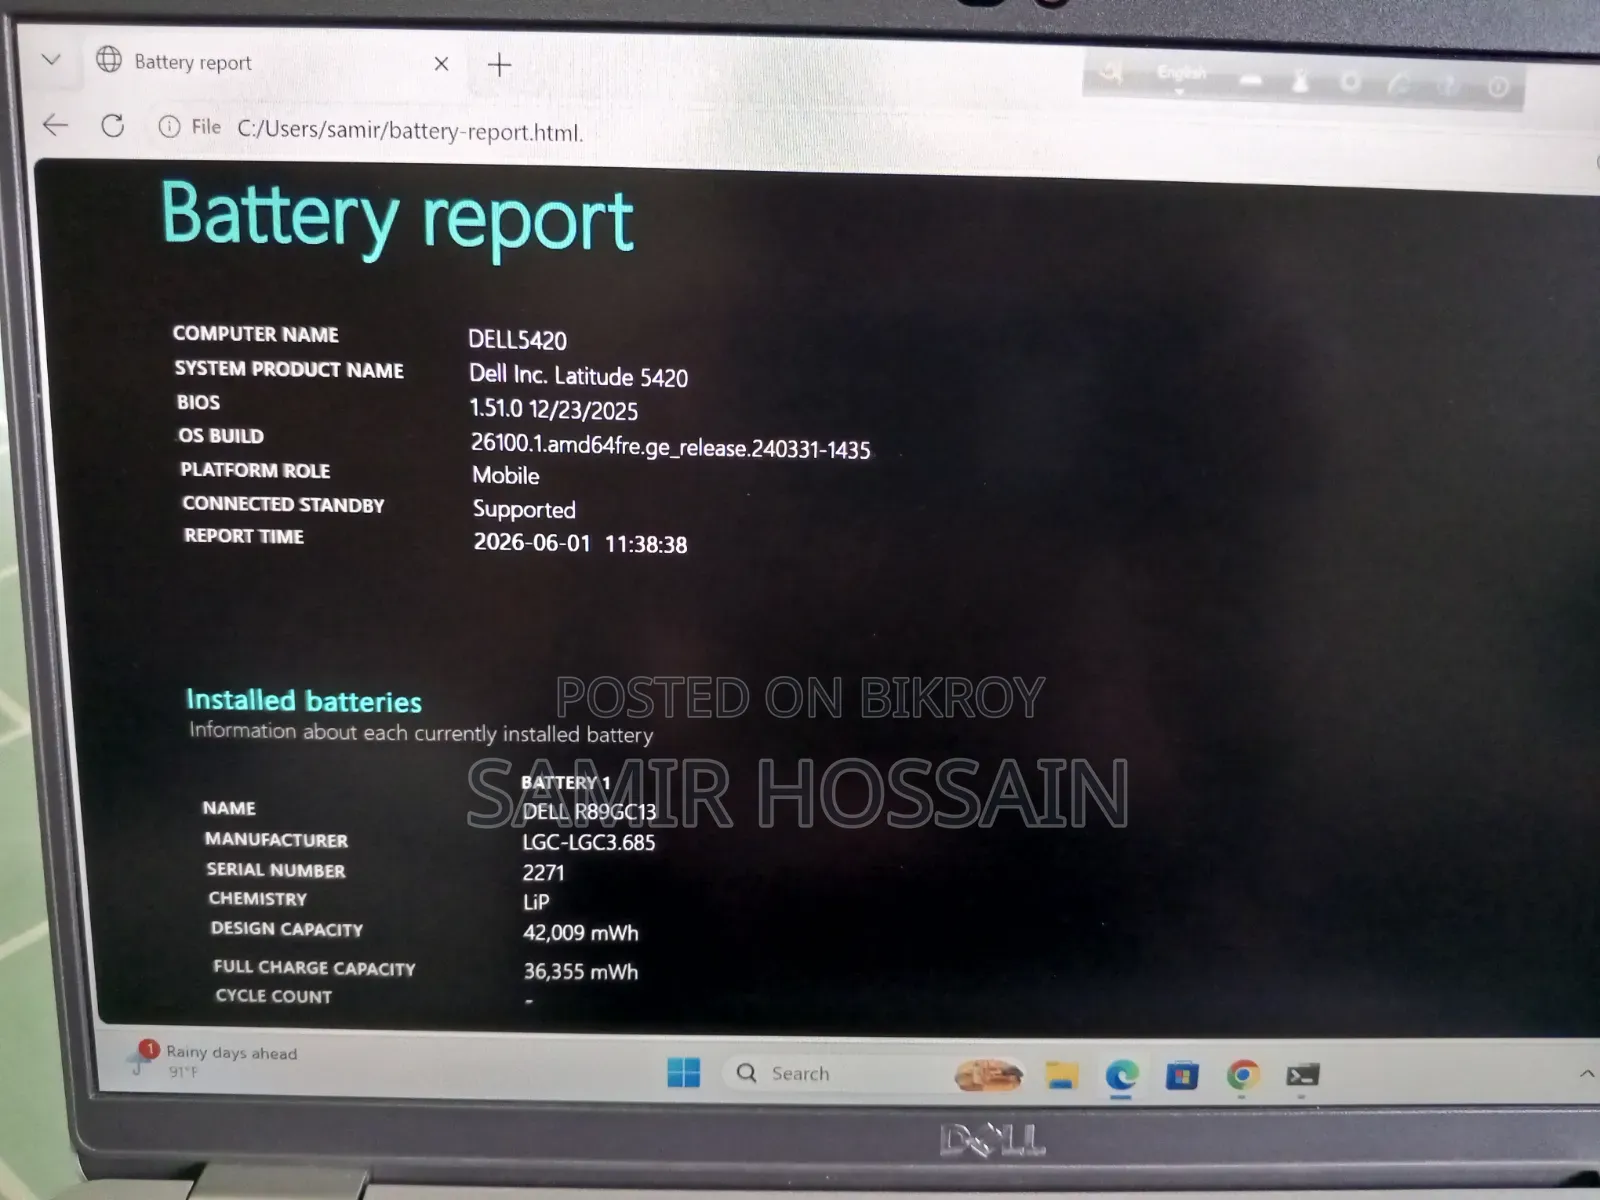Select the OS build string 26100.1.amd64fre
Screen dimensions: 1600x1200
point(670,447)
